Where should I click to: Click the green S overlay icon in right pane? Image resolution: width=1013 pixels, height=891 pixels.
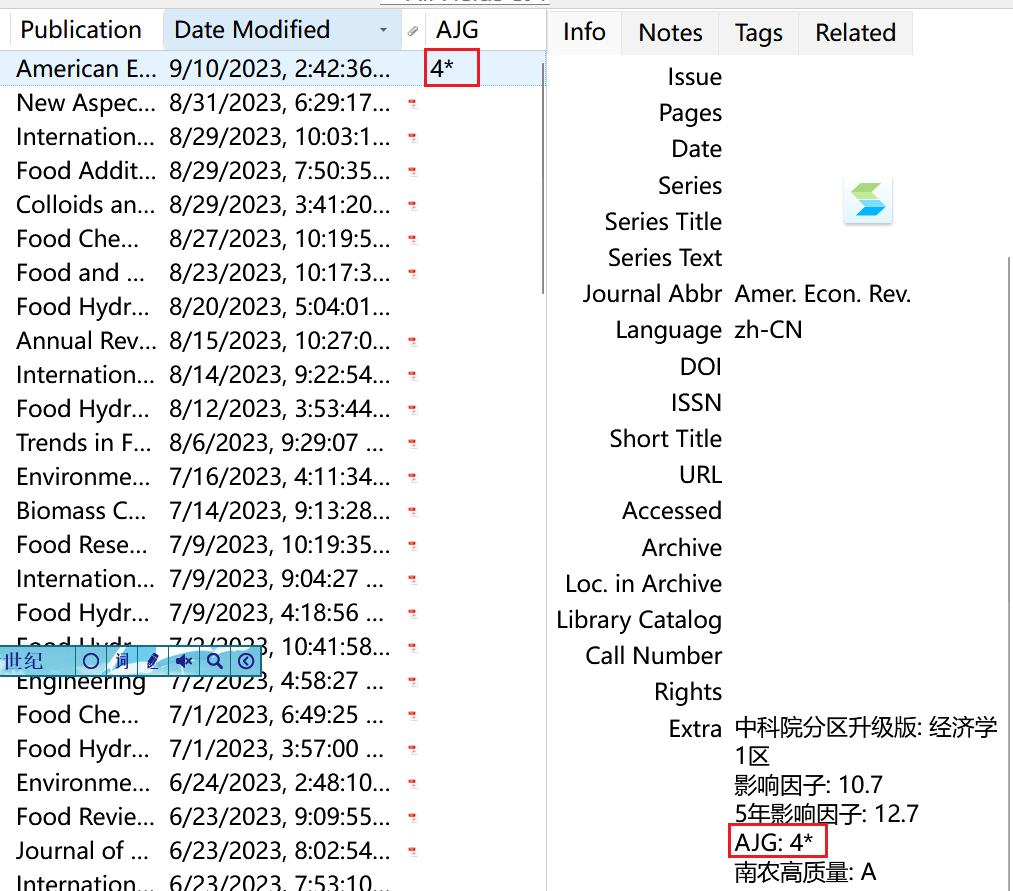866,200
